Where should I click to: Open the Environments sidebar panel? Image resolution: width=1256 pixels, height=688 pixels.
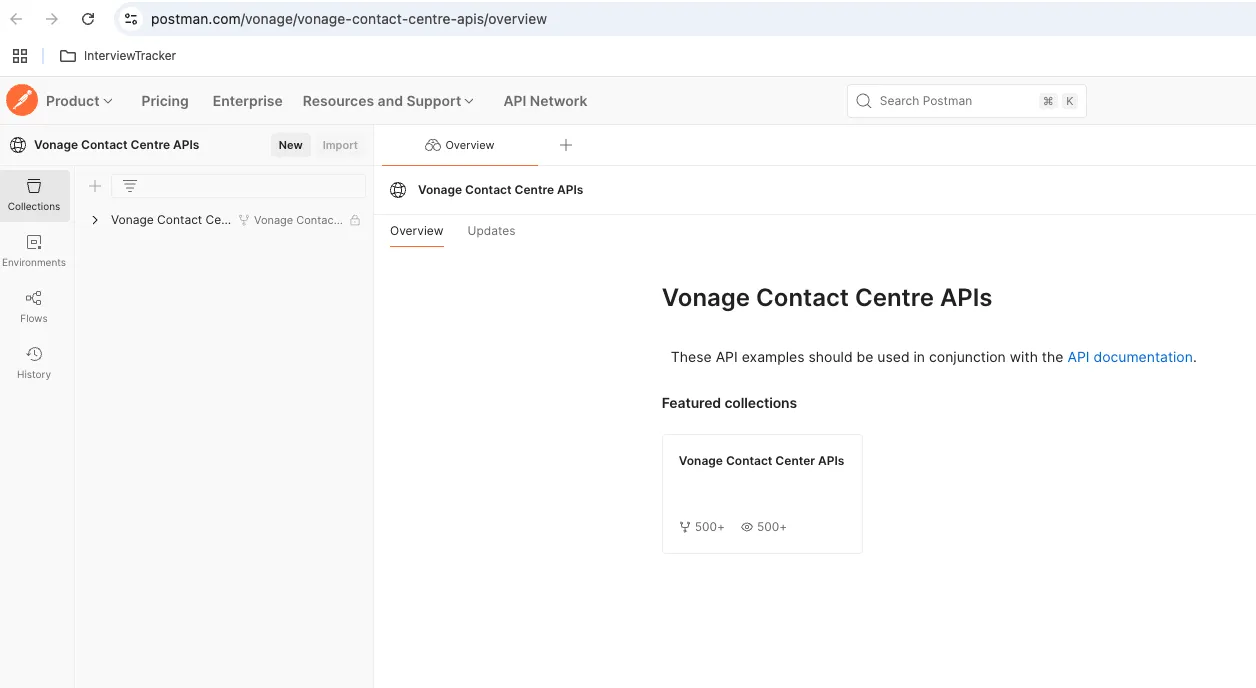34,251
